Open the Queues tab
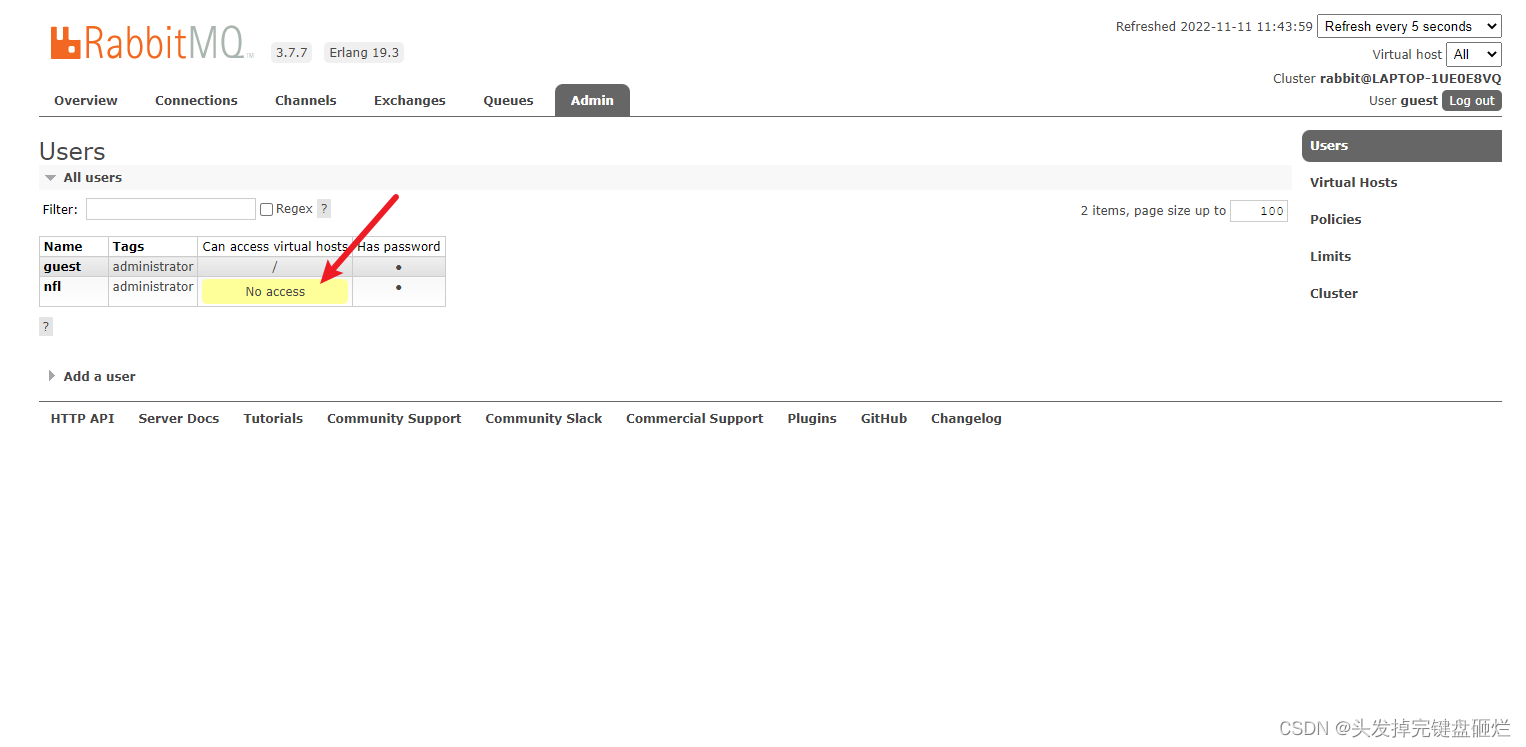This screenshot has height=747, width=1526. (508, 100)
